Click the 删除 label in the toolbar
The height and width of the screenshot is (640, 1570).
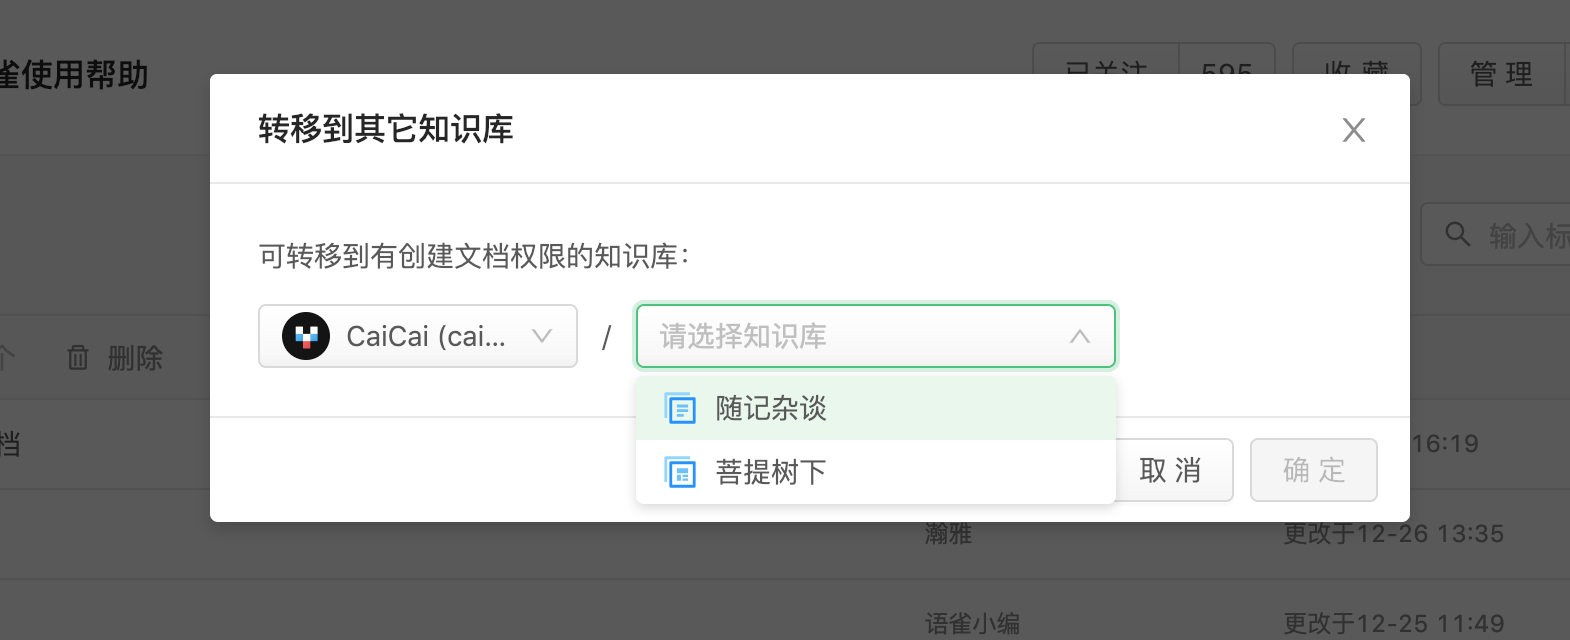click(x=135, y=357)
